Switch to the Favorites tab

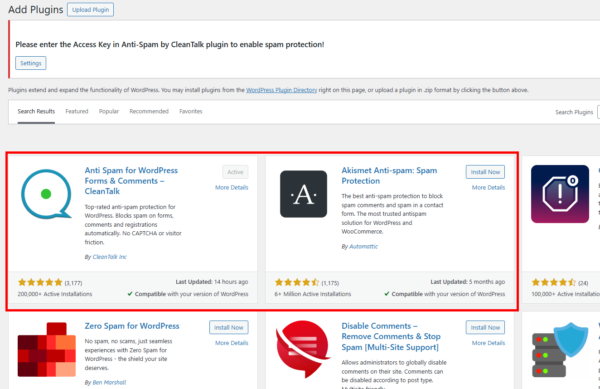click(191, 111)
